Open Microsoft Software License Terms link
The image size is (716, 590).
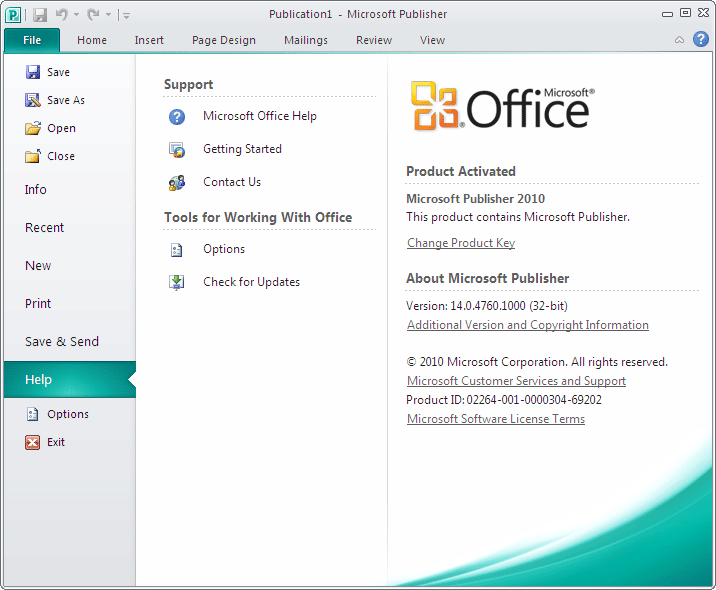coord(495,419)
